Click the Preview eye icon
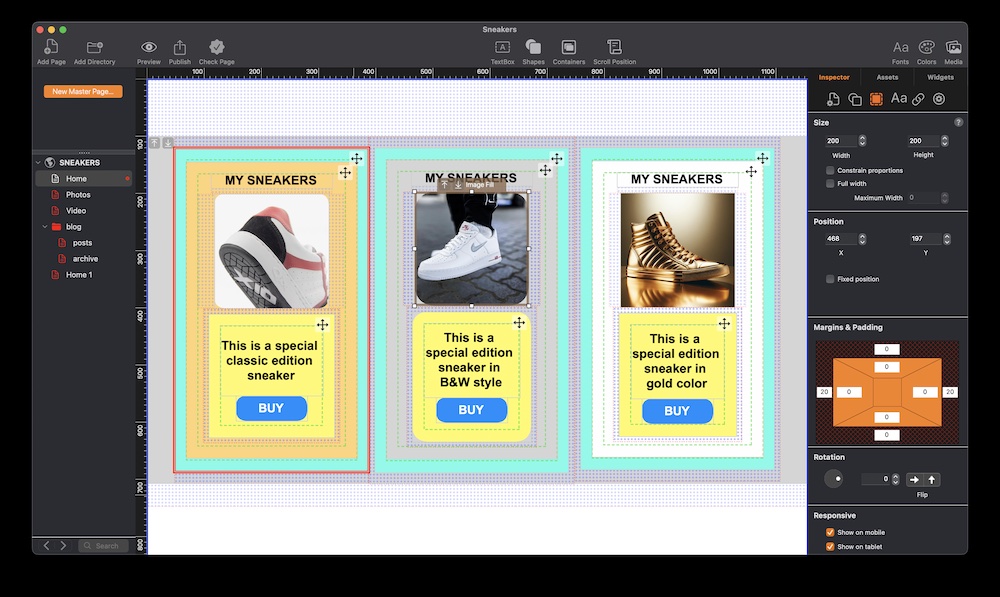The height and width of the screenshot is (597, 1000). tap(148, 47)
